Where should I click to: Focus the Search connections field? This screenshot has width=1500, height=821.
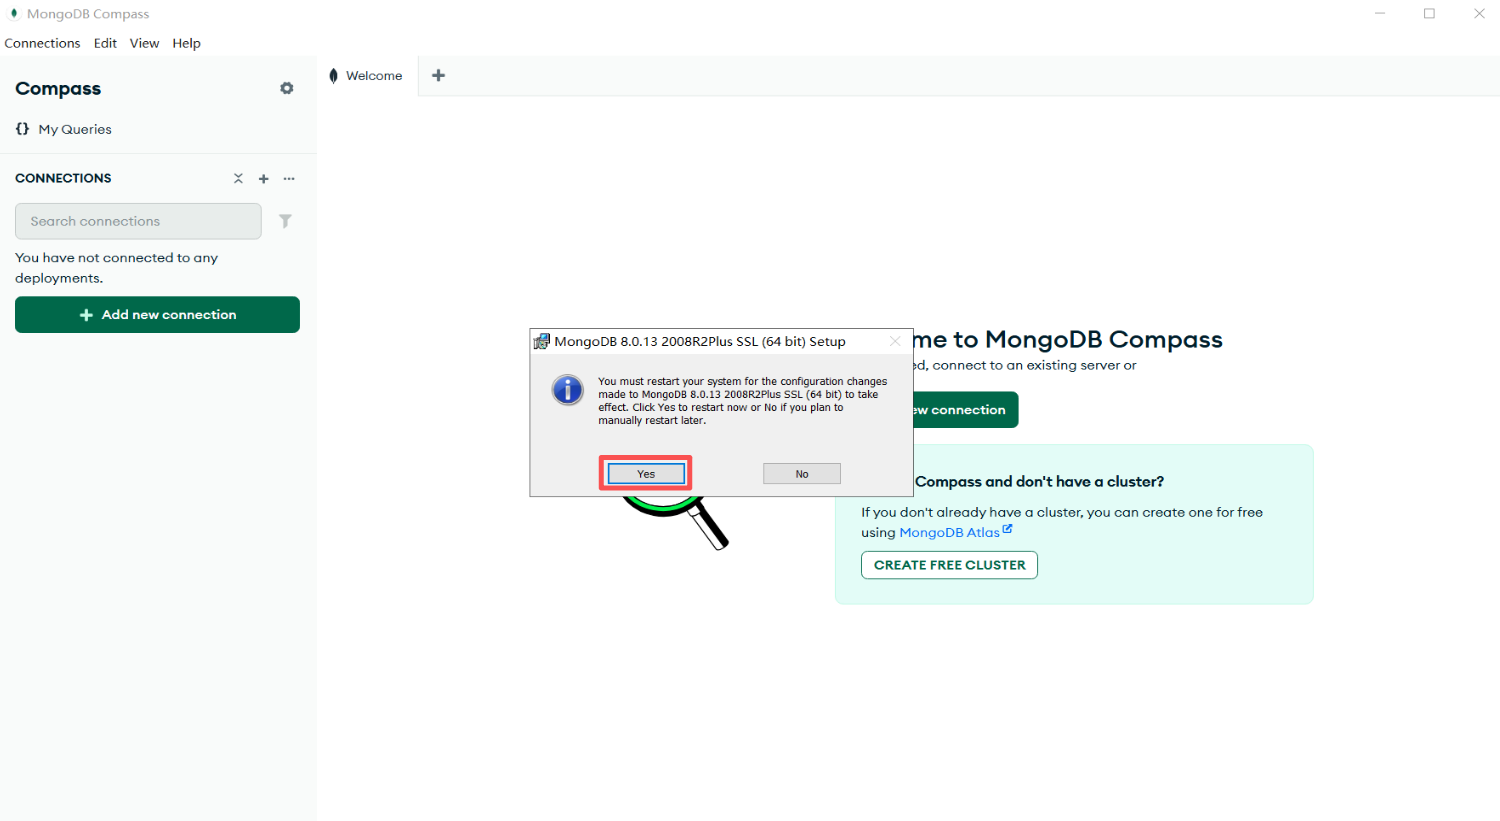pyautogui.click(x=138, y=221)
